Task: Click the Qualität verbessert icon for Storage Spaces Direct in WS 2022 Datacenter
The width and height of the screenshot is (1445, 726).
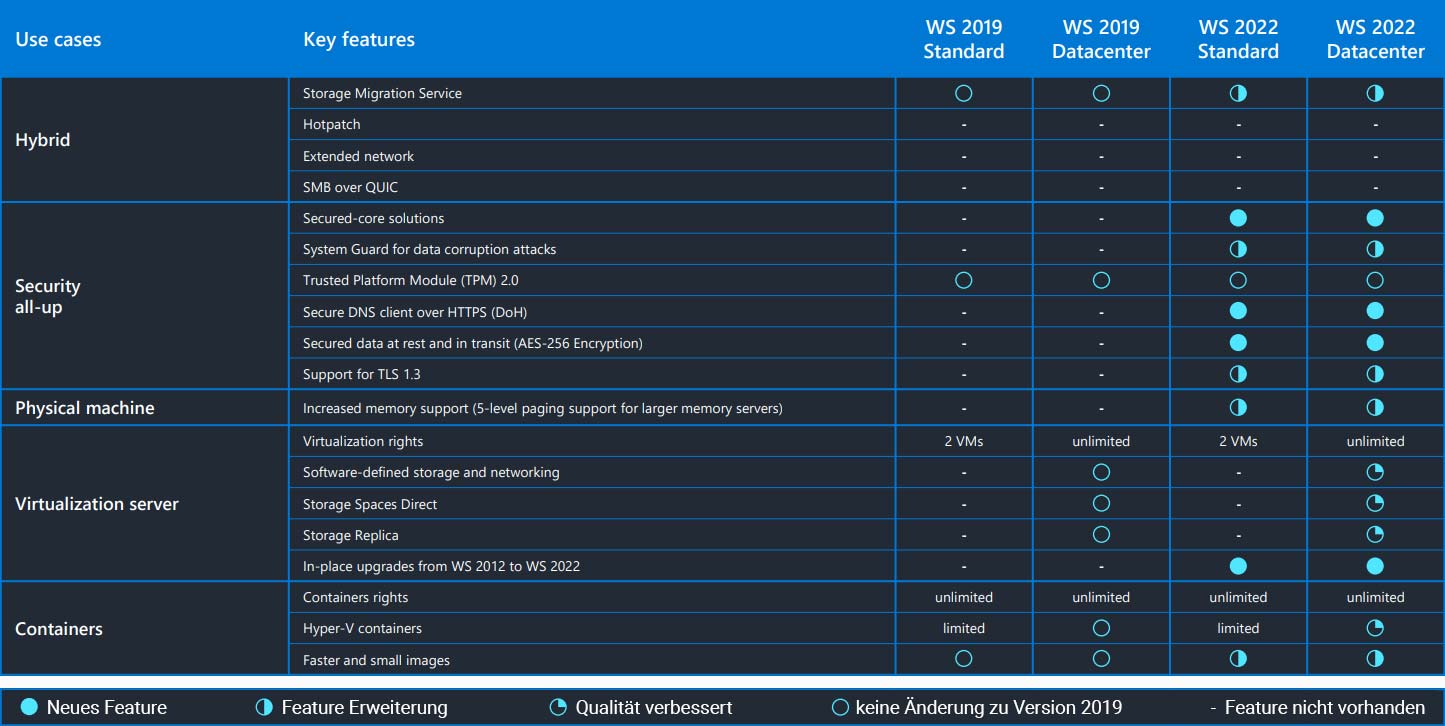Action: click(x=1374, y=503)
